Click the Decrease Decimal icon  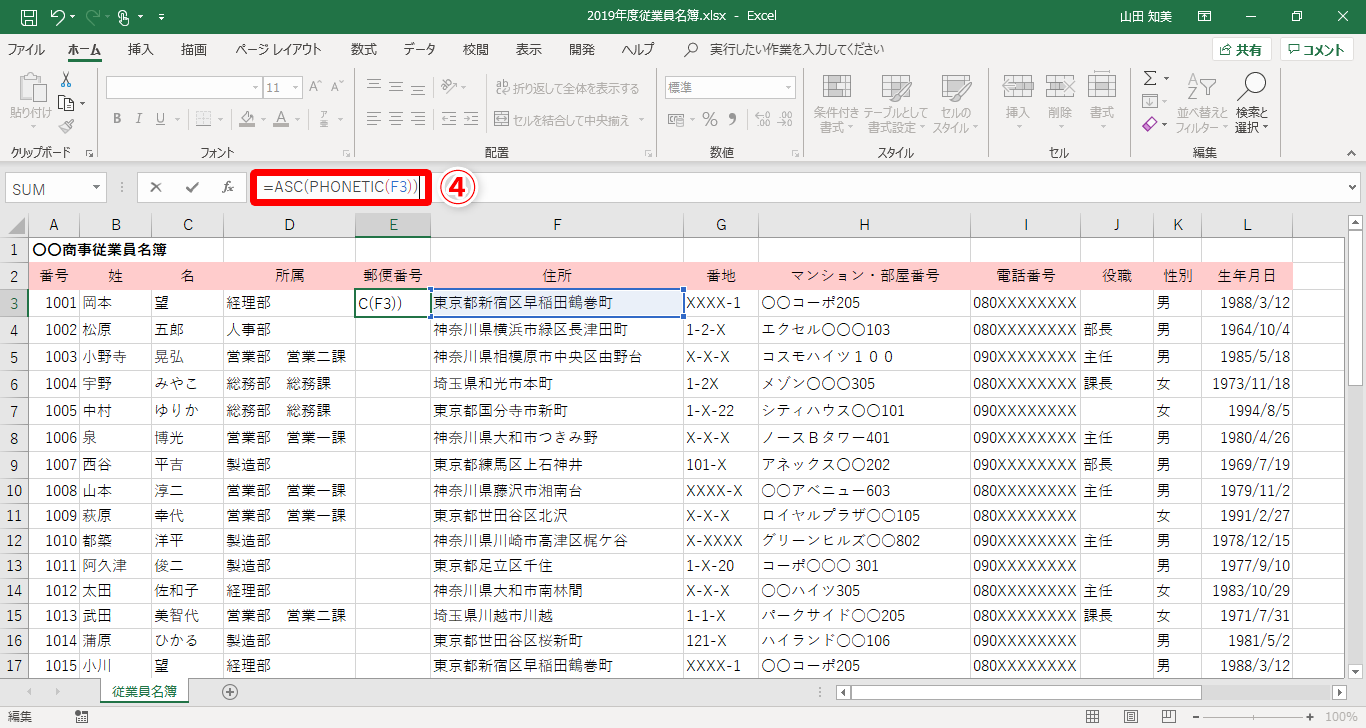pos(787,120)
